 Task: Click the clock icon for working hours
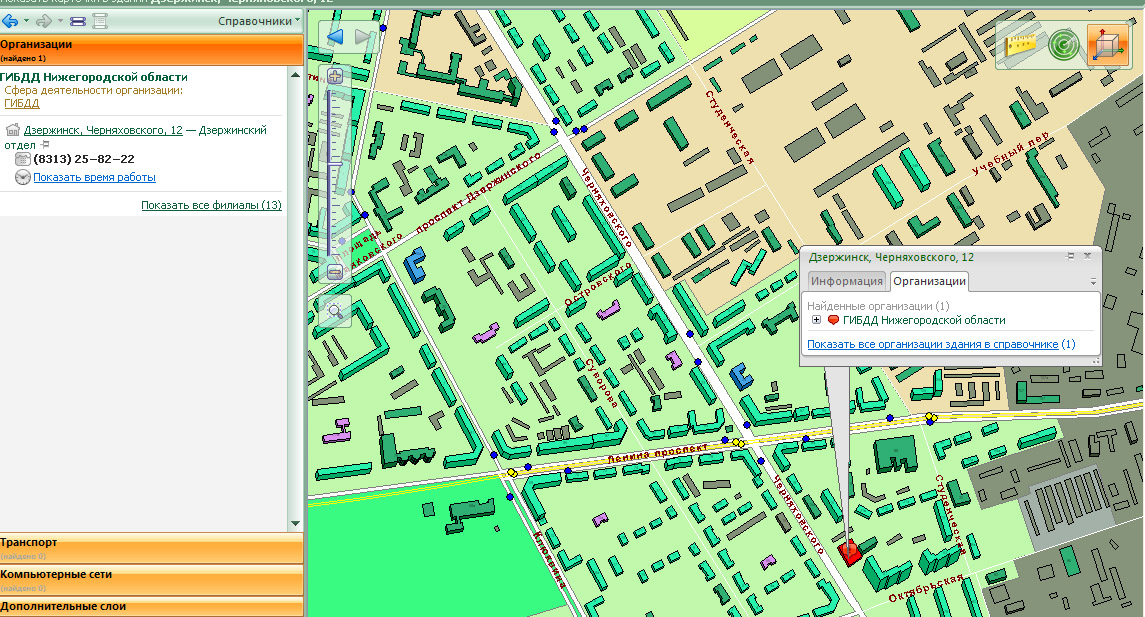23,177
